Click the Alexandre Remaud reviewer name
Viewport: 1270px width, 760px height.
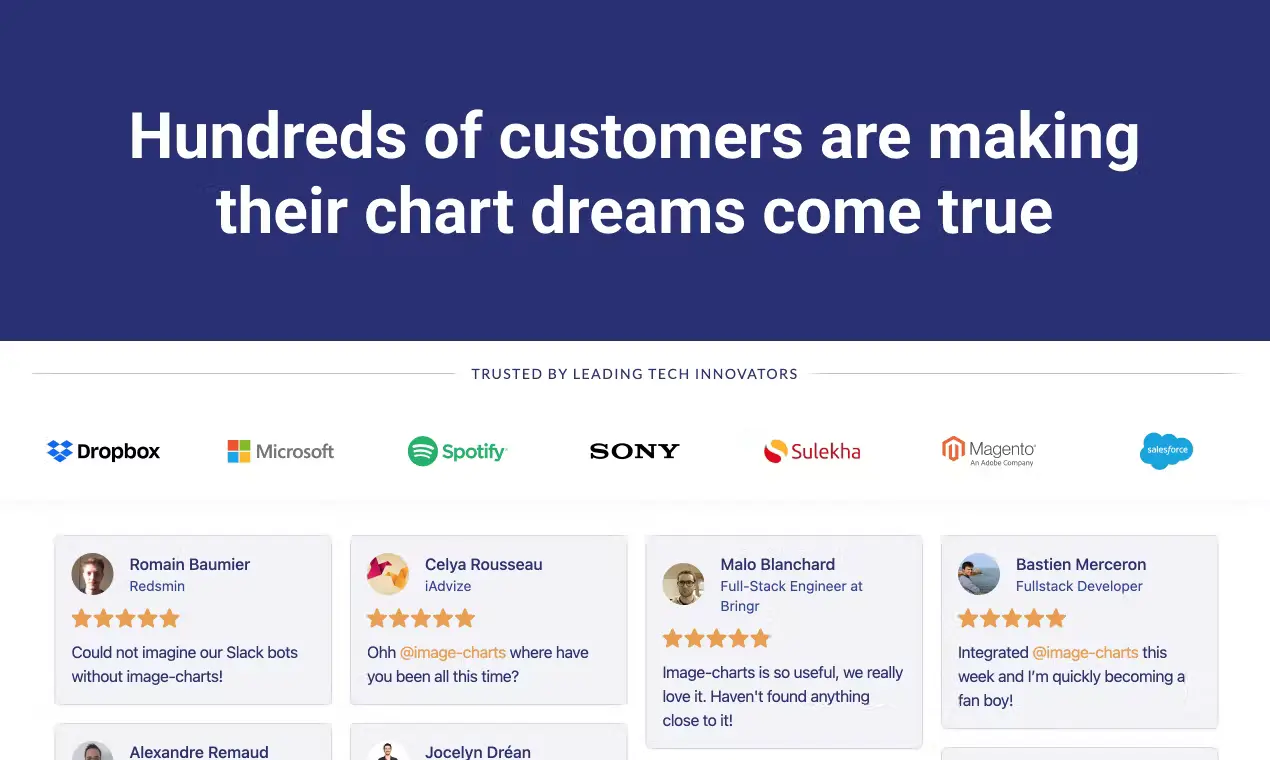click(199, 751)
